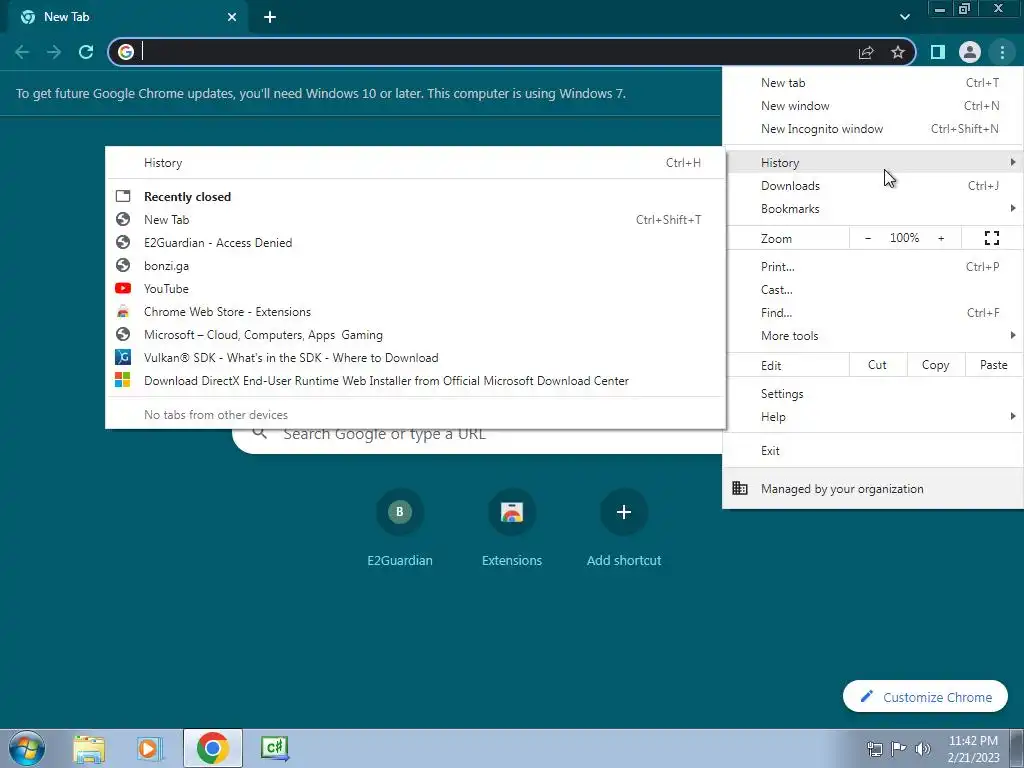Select New window menu item
The width and height of the screenshot is (1024, 768).
[x=872, y=106]
